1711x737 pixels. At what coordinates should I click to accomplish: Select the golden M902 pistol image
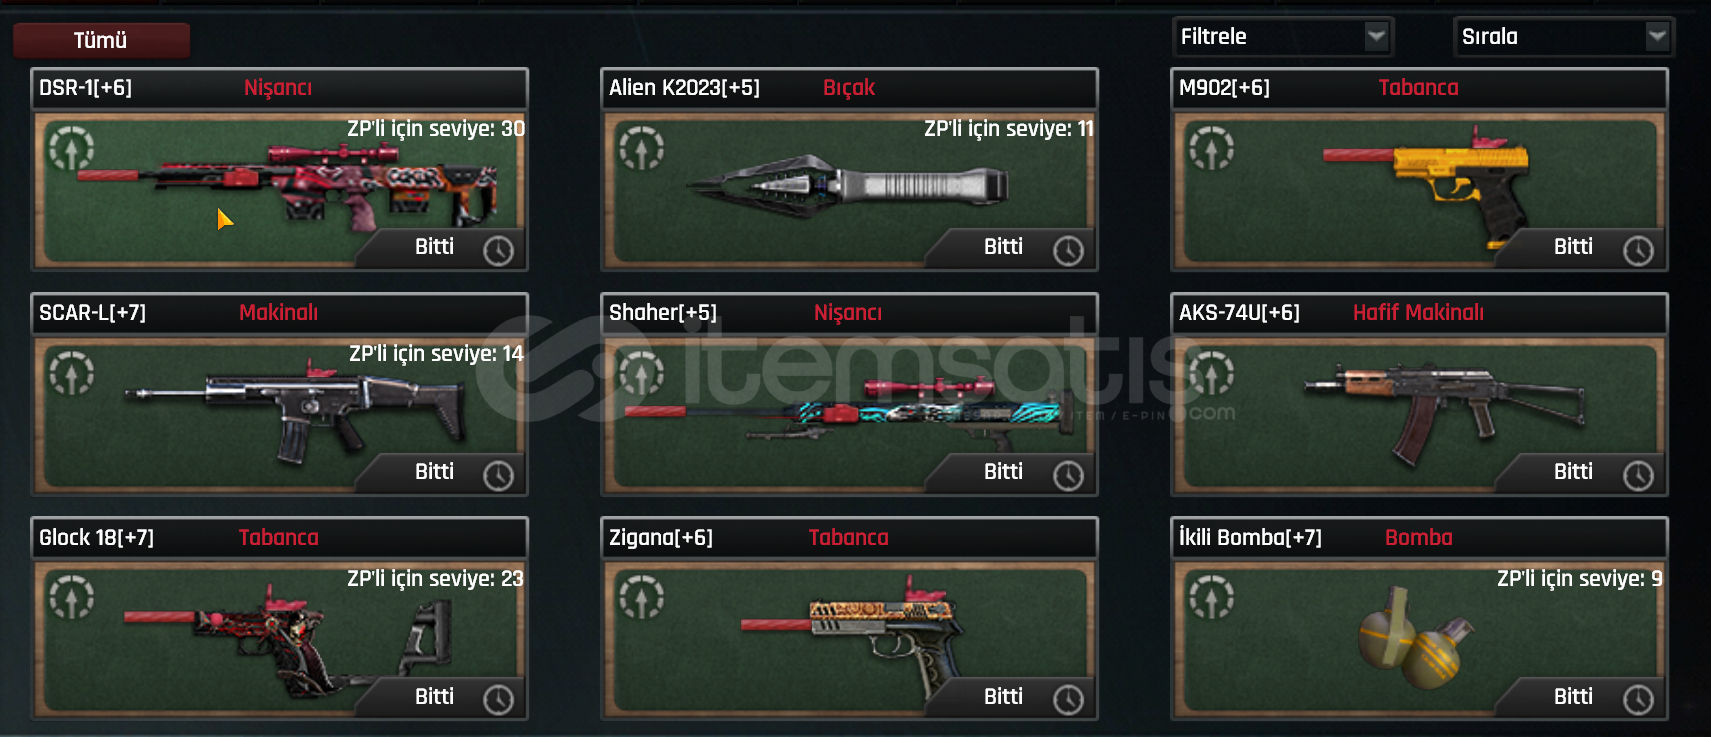tap(1427, 187)
